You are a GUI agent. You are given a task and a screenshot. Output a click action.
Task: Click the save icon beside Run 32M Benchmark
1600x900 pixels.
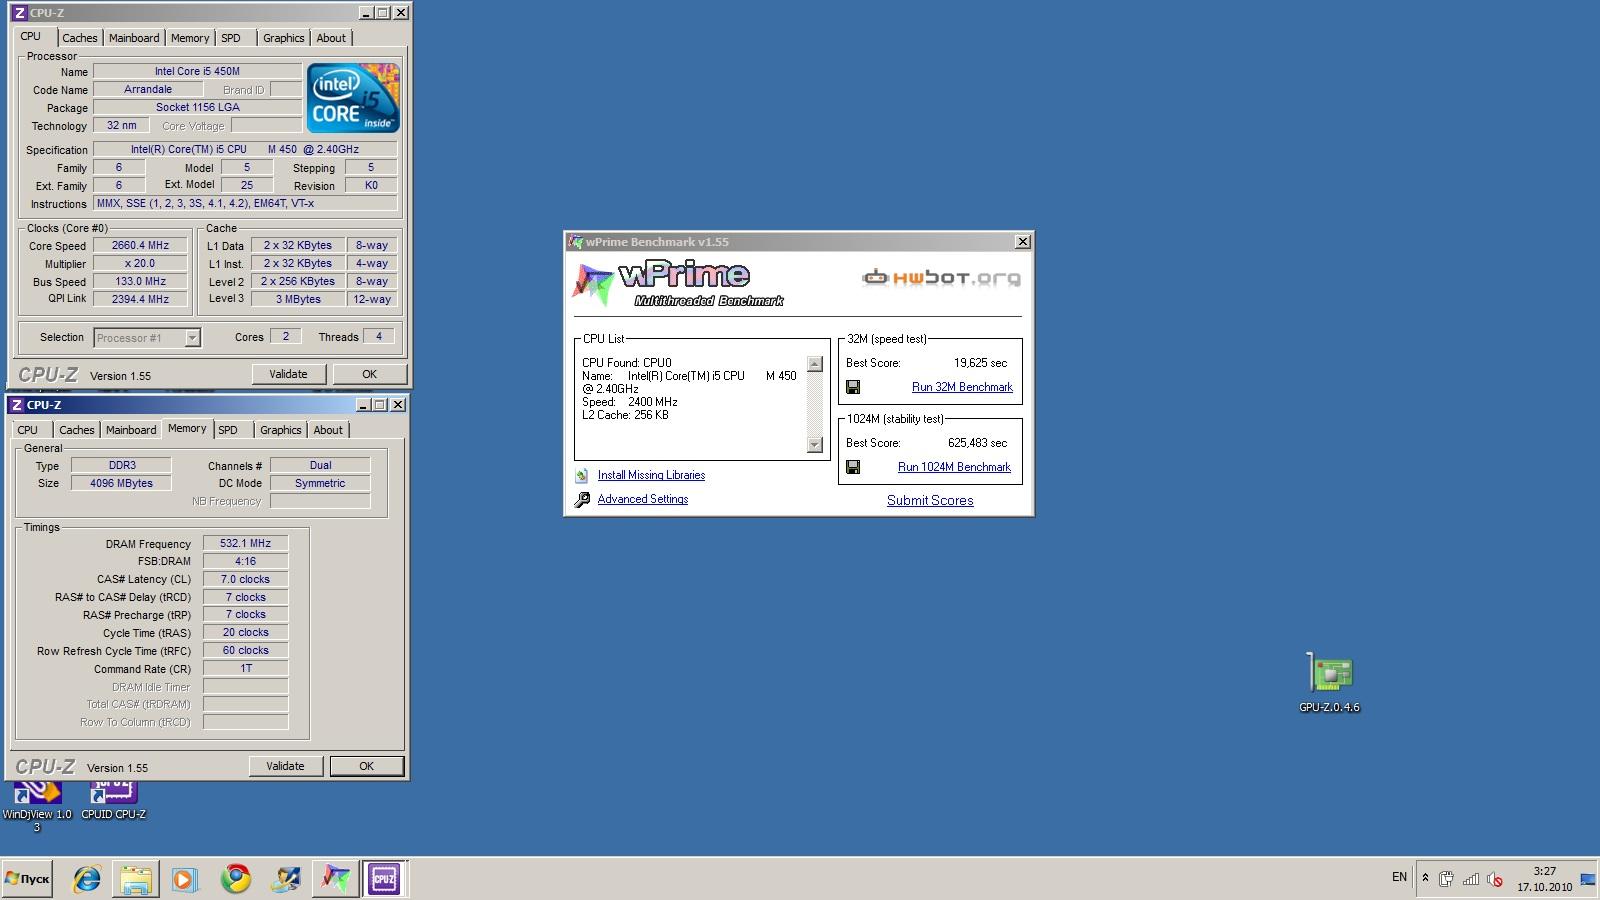853,387
